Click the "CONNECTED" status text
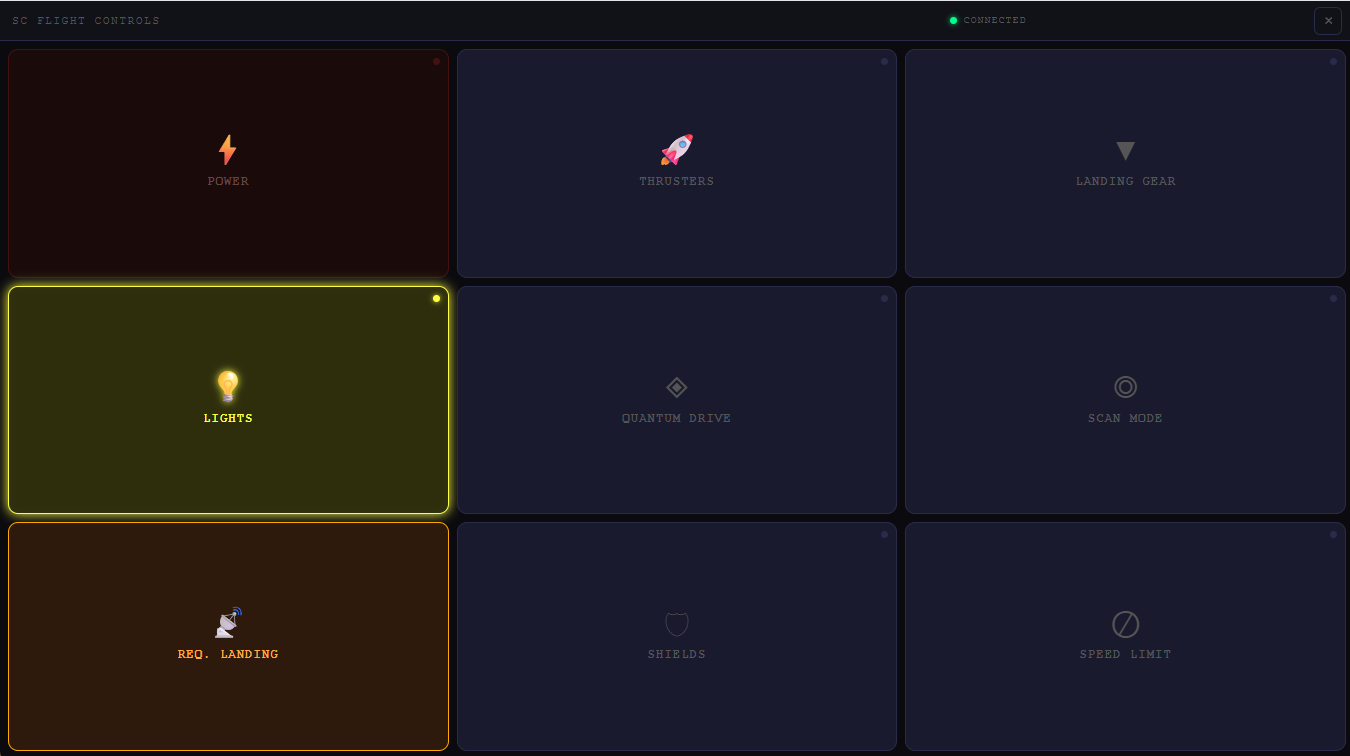Screen dimensions: 1350x756 pos(995,20)
